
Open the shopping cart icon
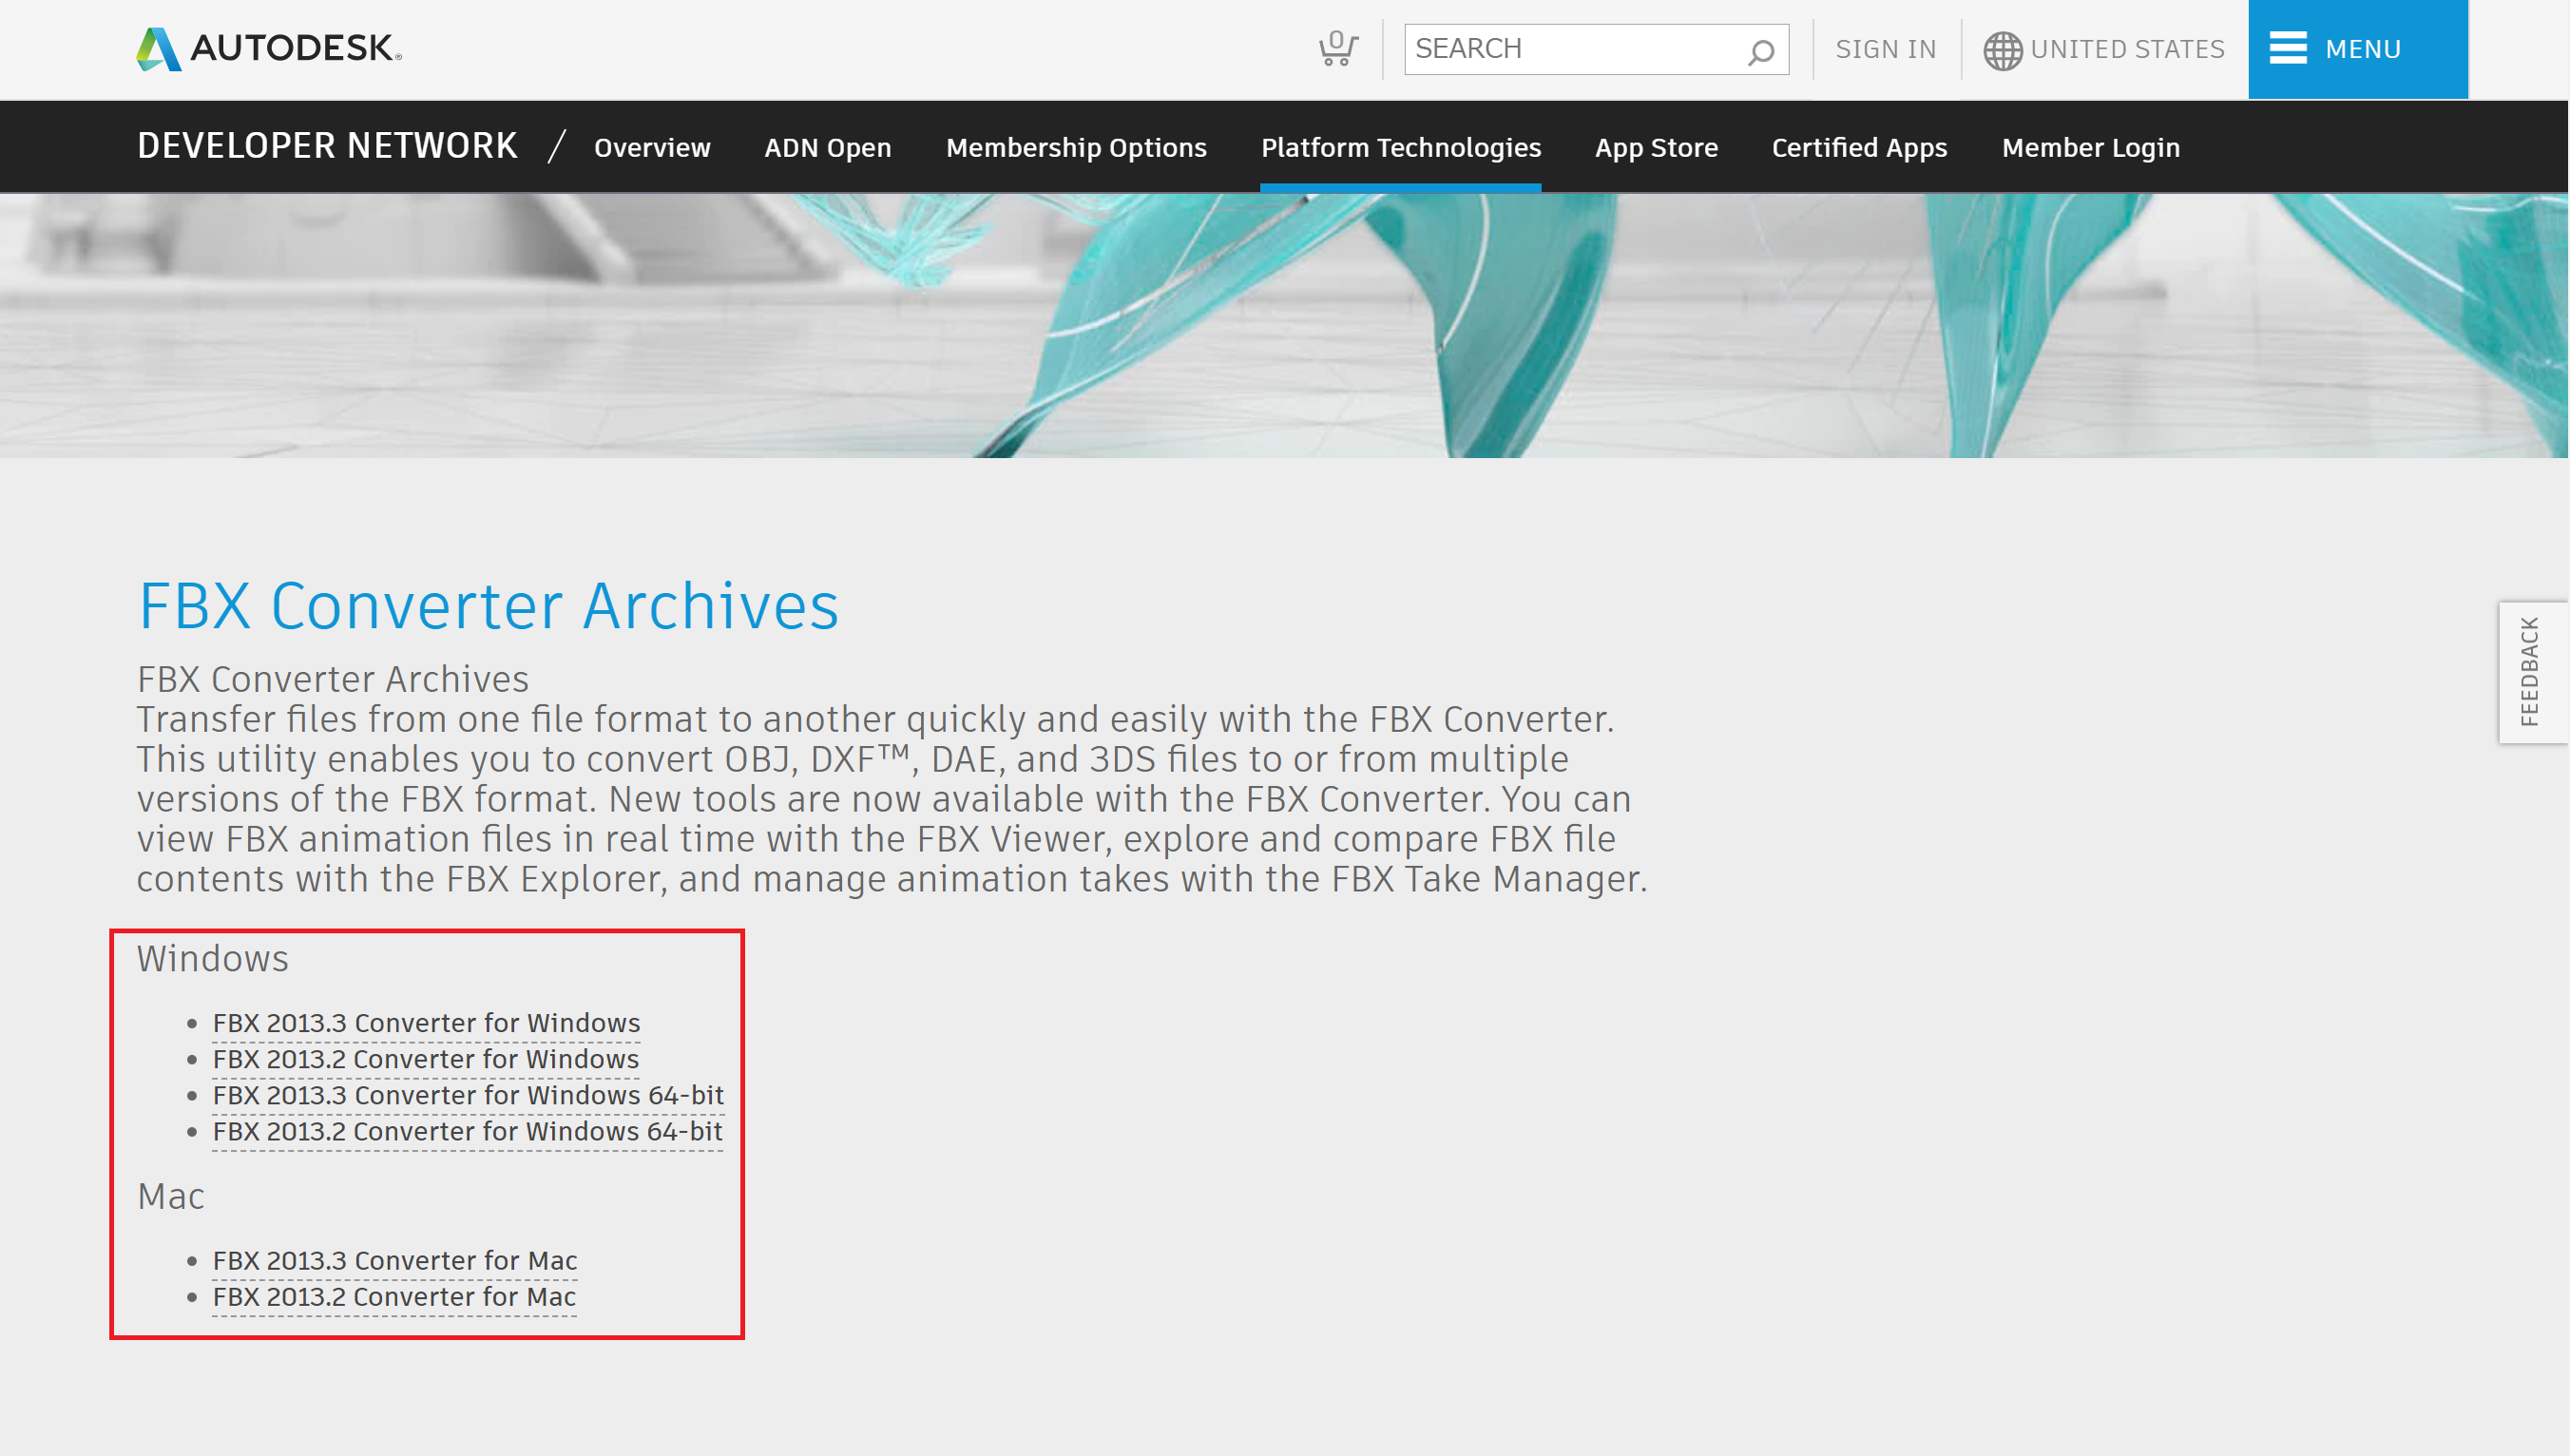(1337, 48)
